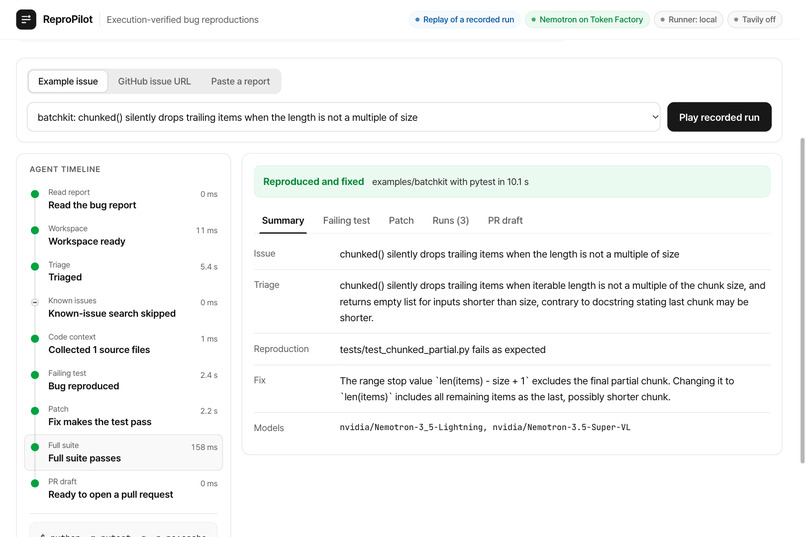Open the PR draft tab
The image size is (806, 537).
click(505, 221)
